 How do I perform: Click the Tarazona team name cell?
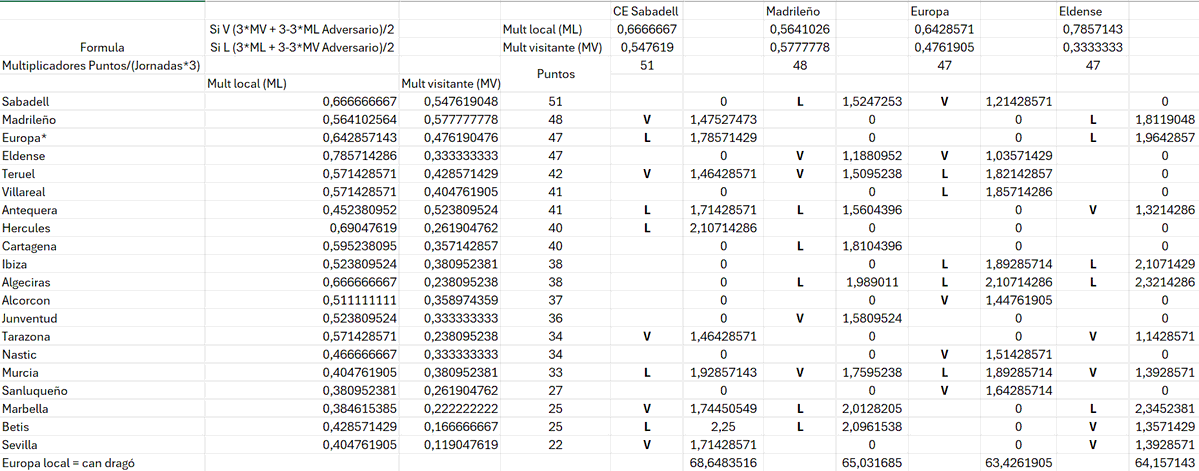point(102,336)
